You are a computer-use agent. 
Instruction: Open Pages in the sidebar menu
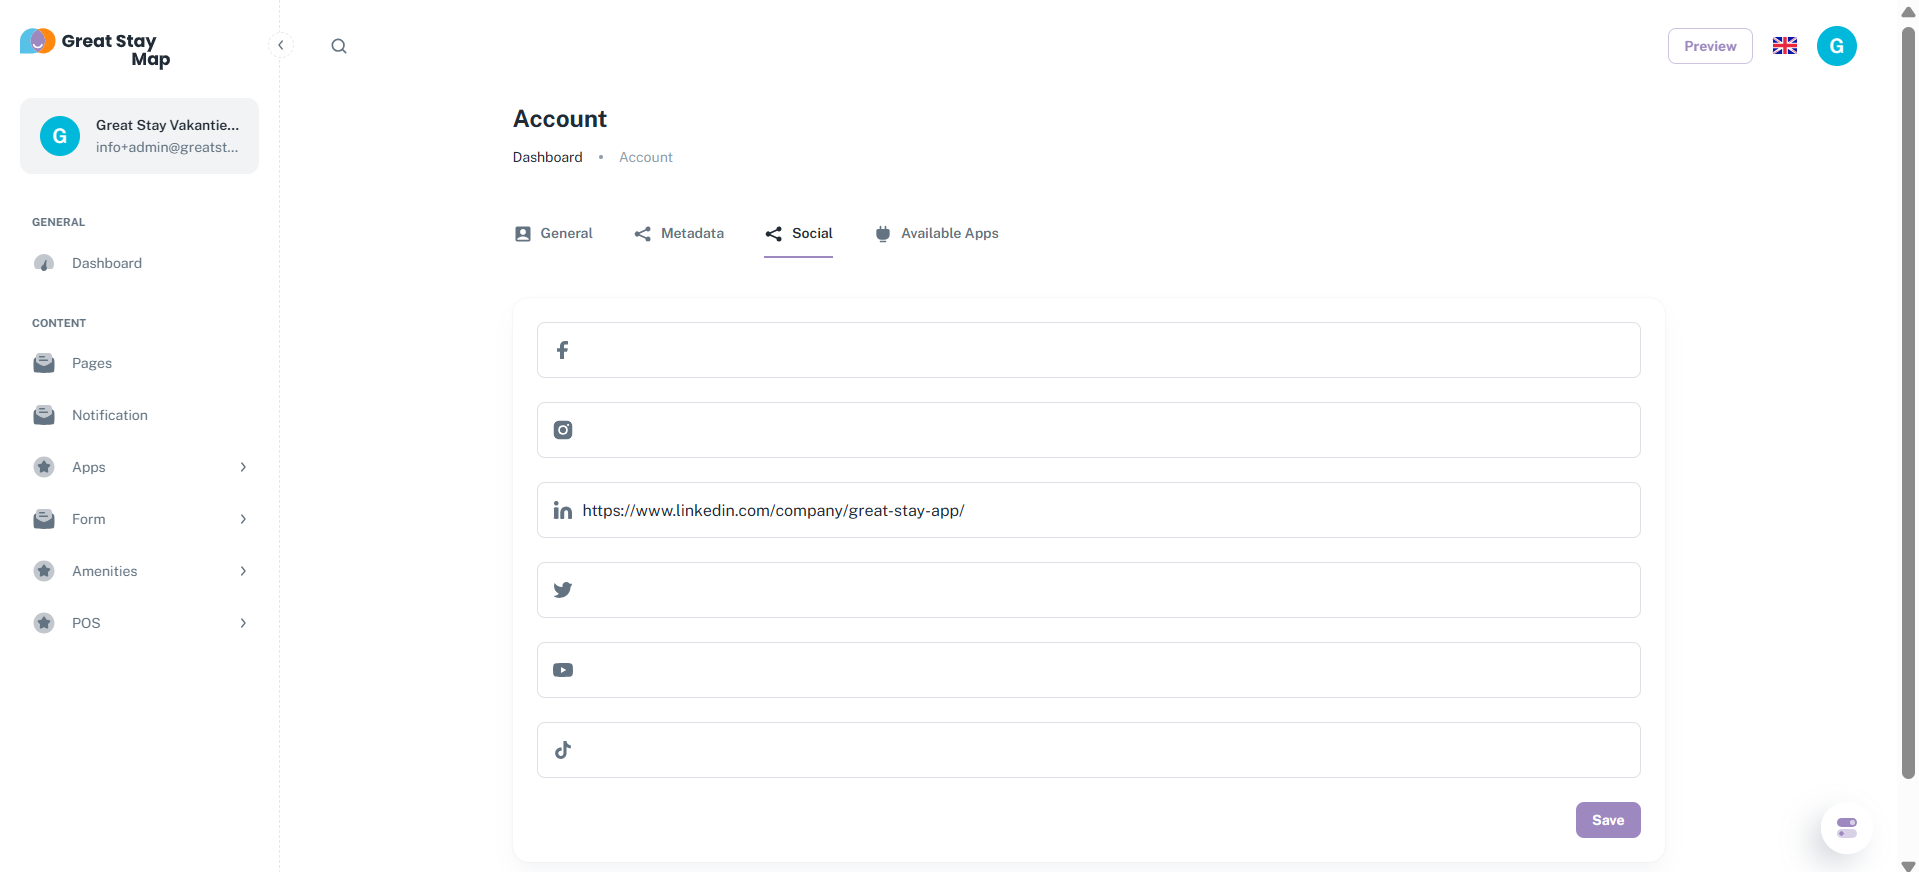click(139, 363)
